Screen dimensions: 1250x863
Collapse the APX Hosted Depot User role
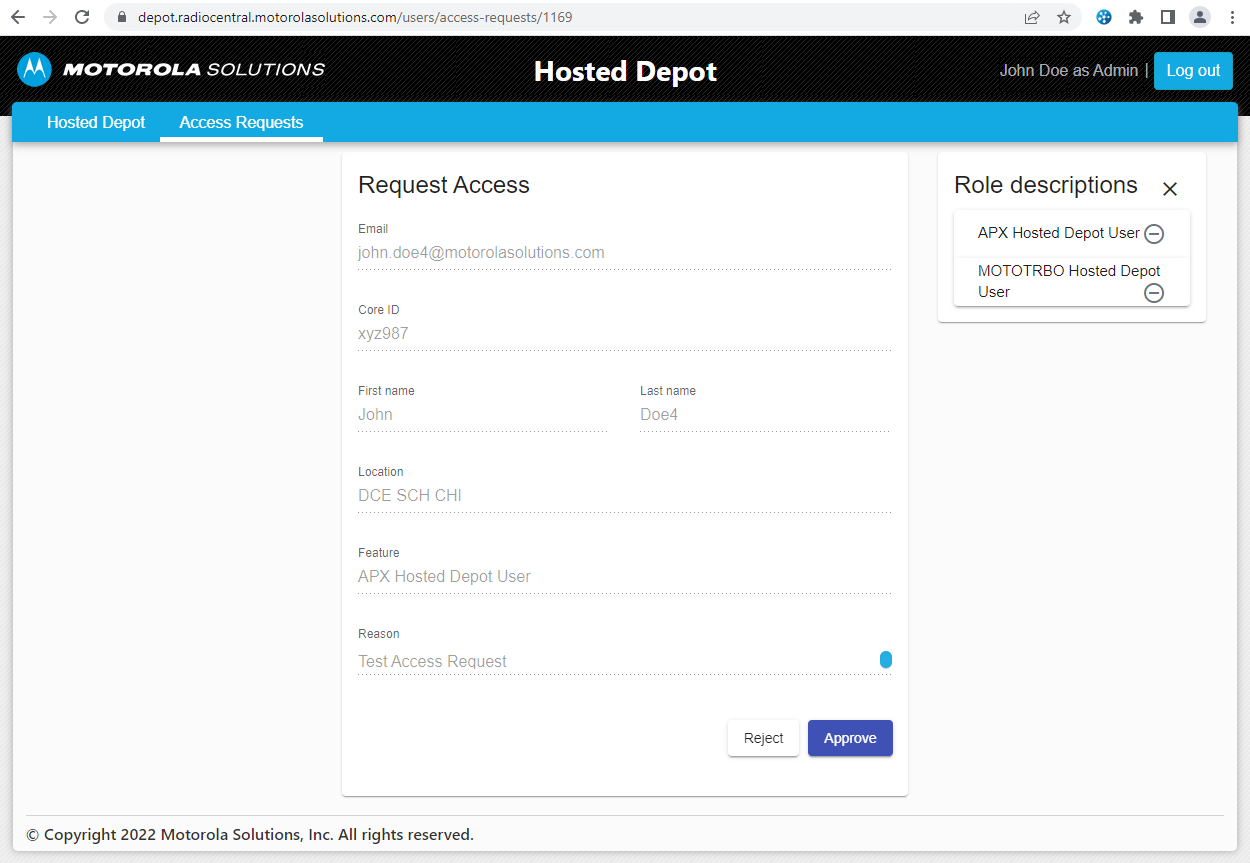pyautogui.click(x=1154, y=234)
